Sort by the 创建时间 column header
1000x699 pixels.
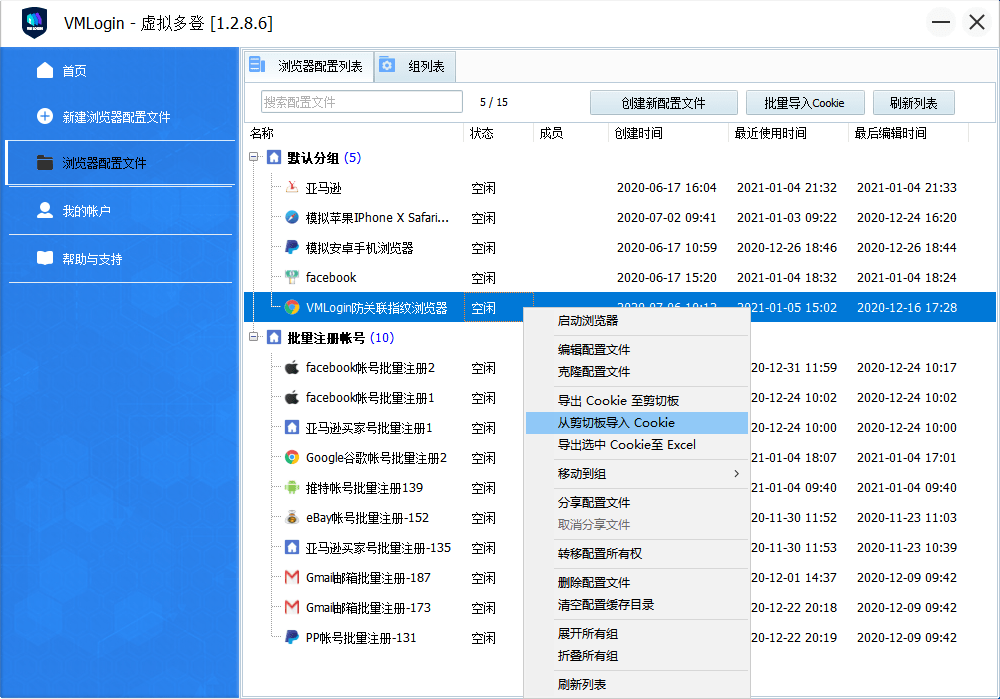pyautogui.click(x=668, y=133)
